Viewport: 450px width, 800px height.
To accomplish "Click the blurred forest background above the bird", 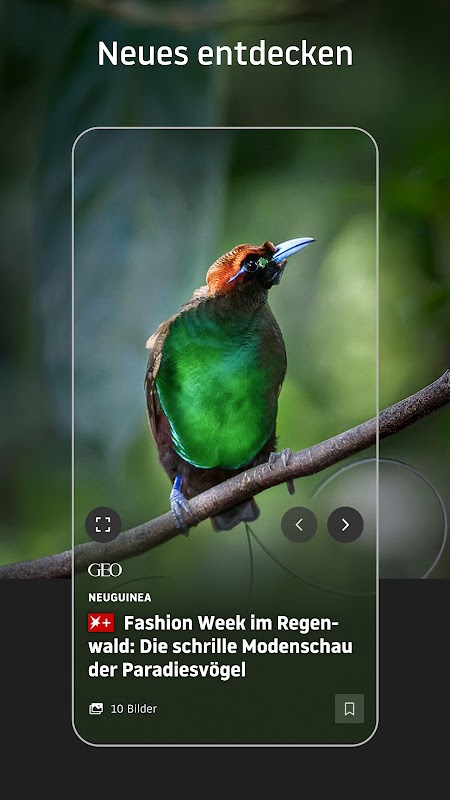I will (224, 184).
